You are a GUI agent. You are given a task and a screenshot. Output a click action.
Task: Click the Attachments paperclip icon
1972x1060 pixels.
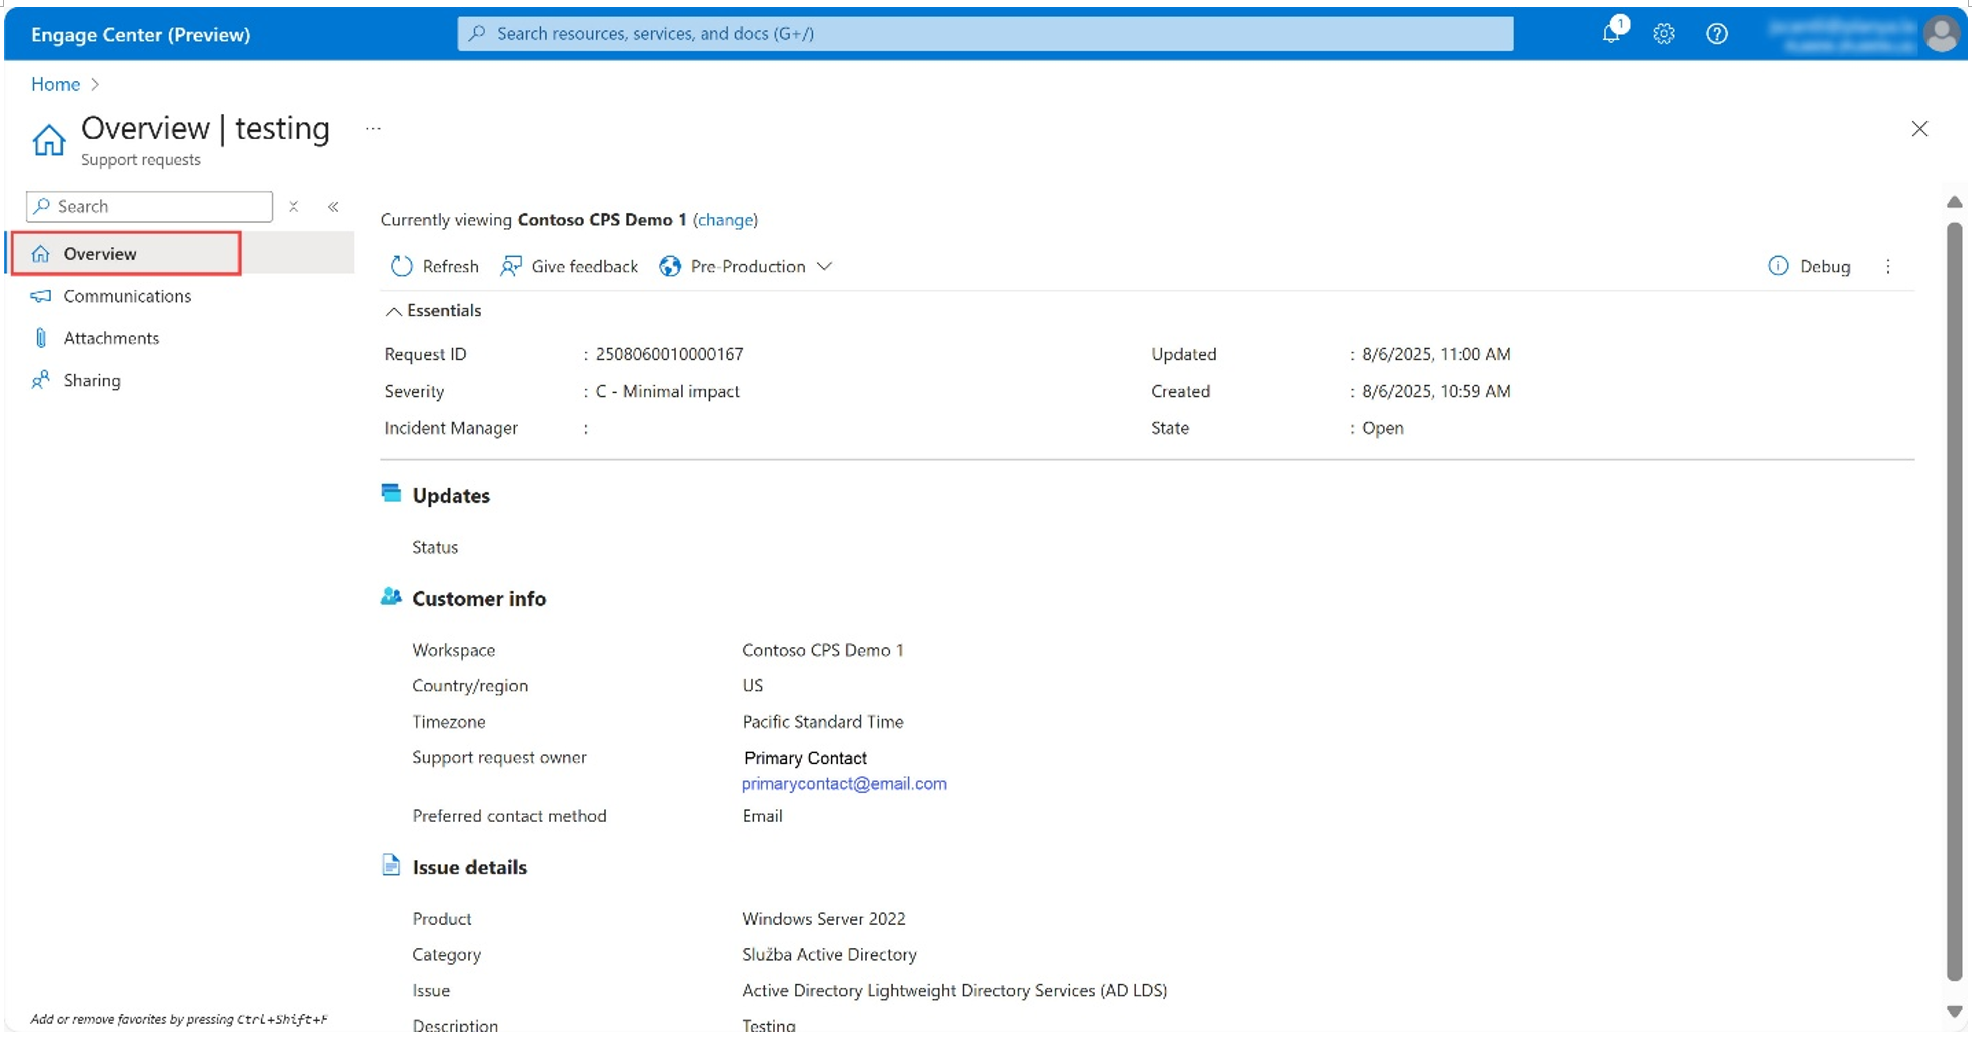[x=40, y=338]
